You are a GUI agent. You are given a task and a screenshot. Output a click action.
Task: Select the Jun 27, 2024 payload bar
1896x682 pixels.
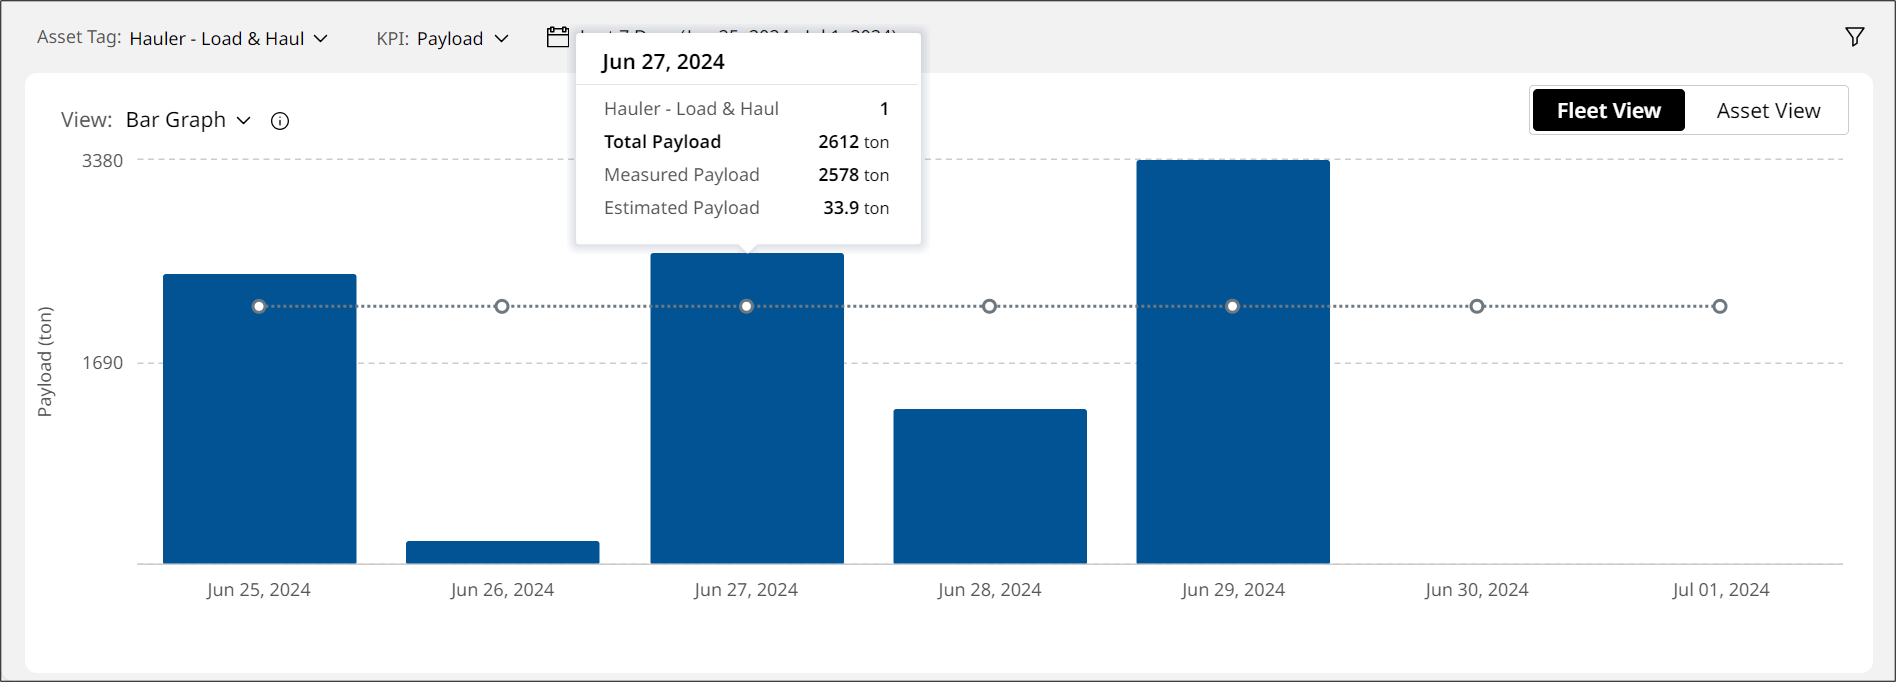pos(746,430)
